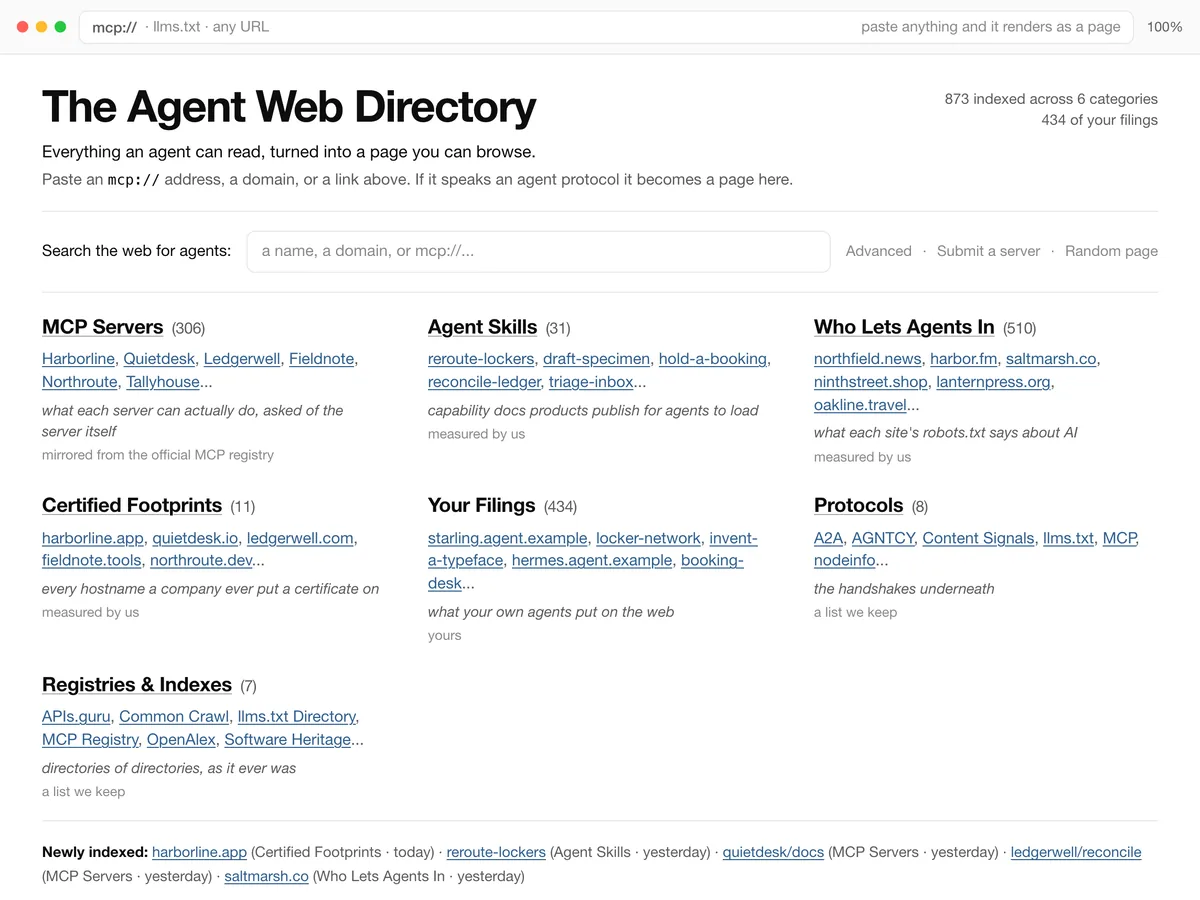Image resolution: width=1200 pixels, height=900 pixels.
Task: Open the harbor.fm link
Action: click(963, 359)
